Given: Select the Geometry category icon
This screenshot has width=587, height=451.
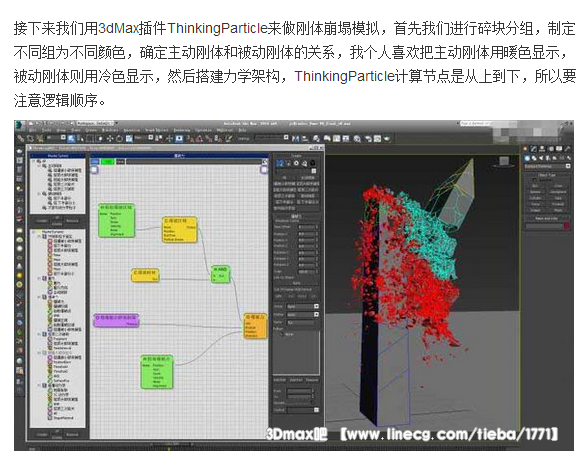Looking at the screenshot, I should pyautogui.click(x=527, y=158).
